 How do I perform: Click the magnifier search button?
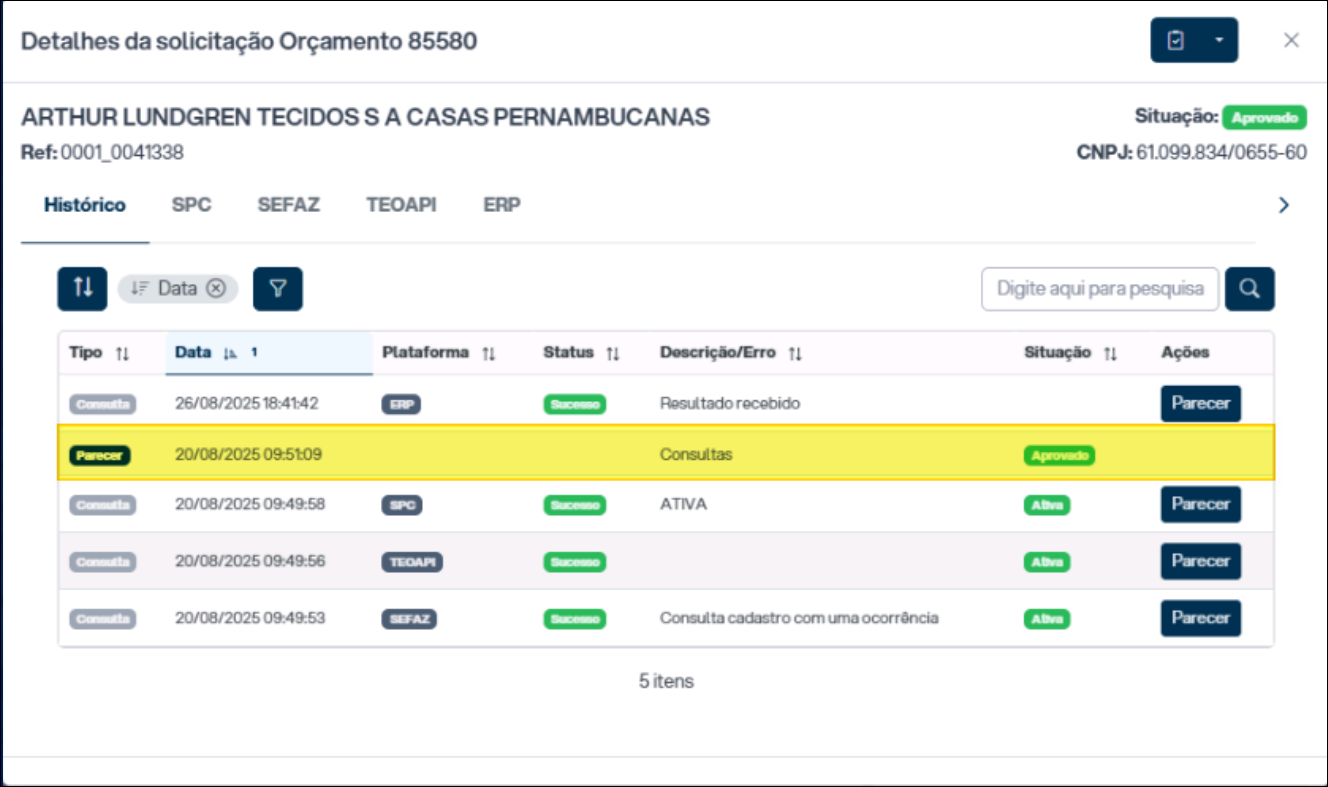coord(1250,289)
